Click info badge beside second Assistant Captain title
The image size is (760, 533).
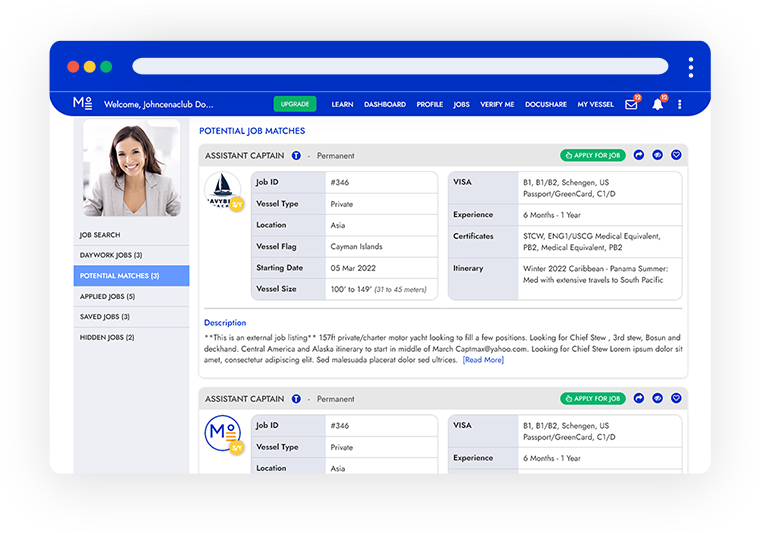tap(296, 399)
